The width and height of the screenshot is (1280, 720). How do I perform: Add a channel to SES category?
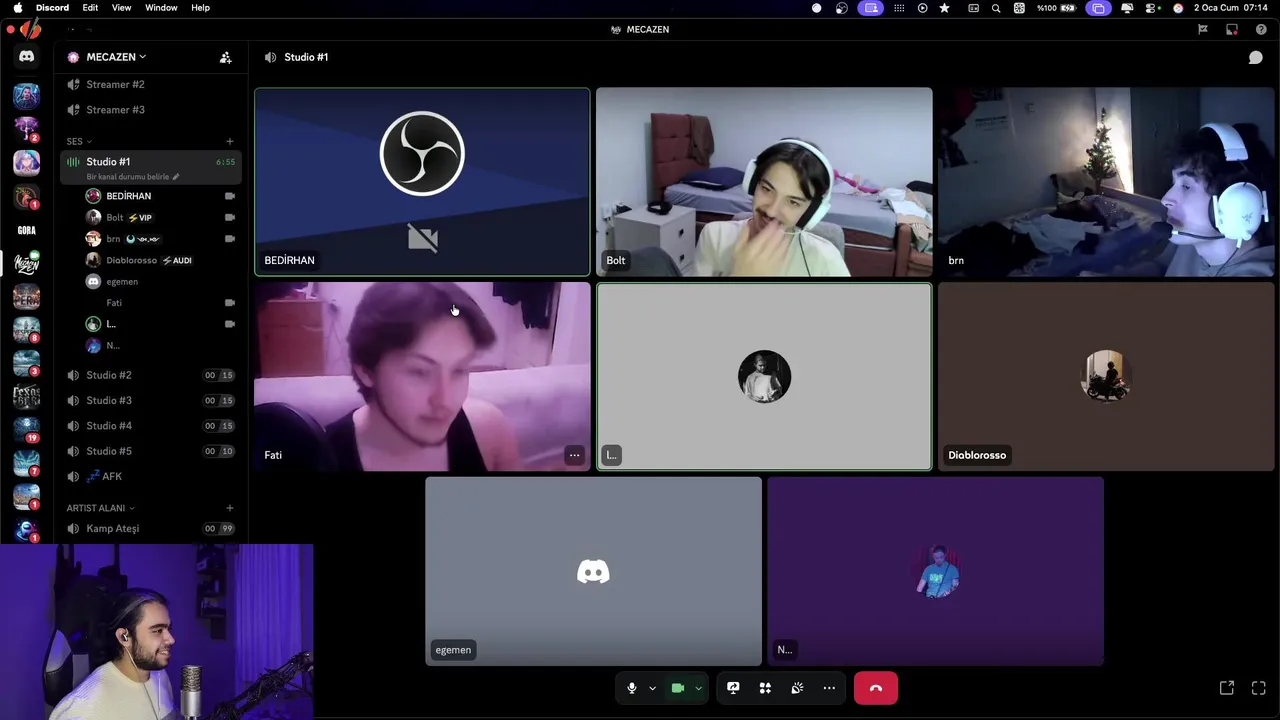coord(229,141)
